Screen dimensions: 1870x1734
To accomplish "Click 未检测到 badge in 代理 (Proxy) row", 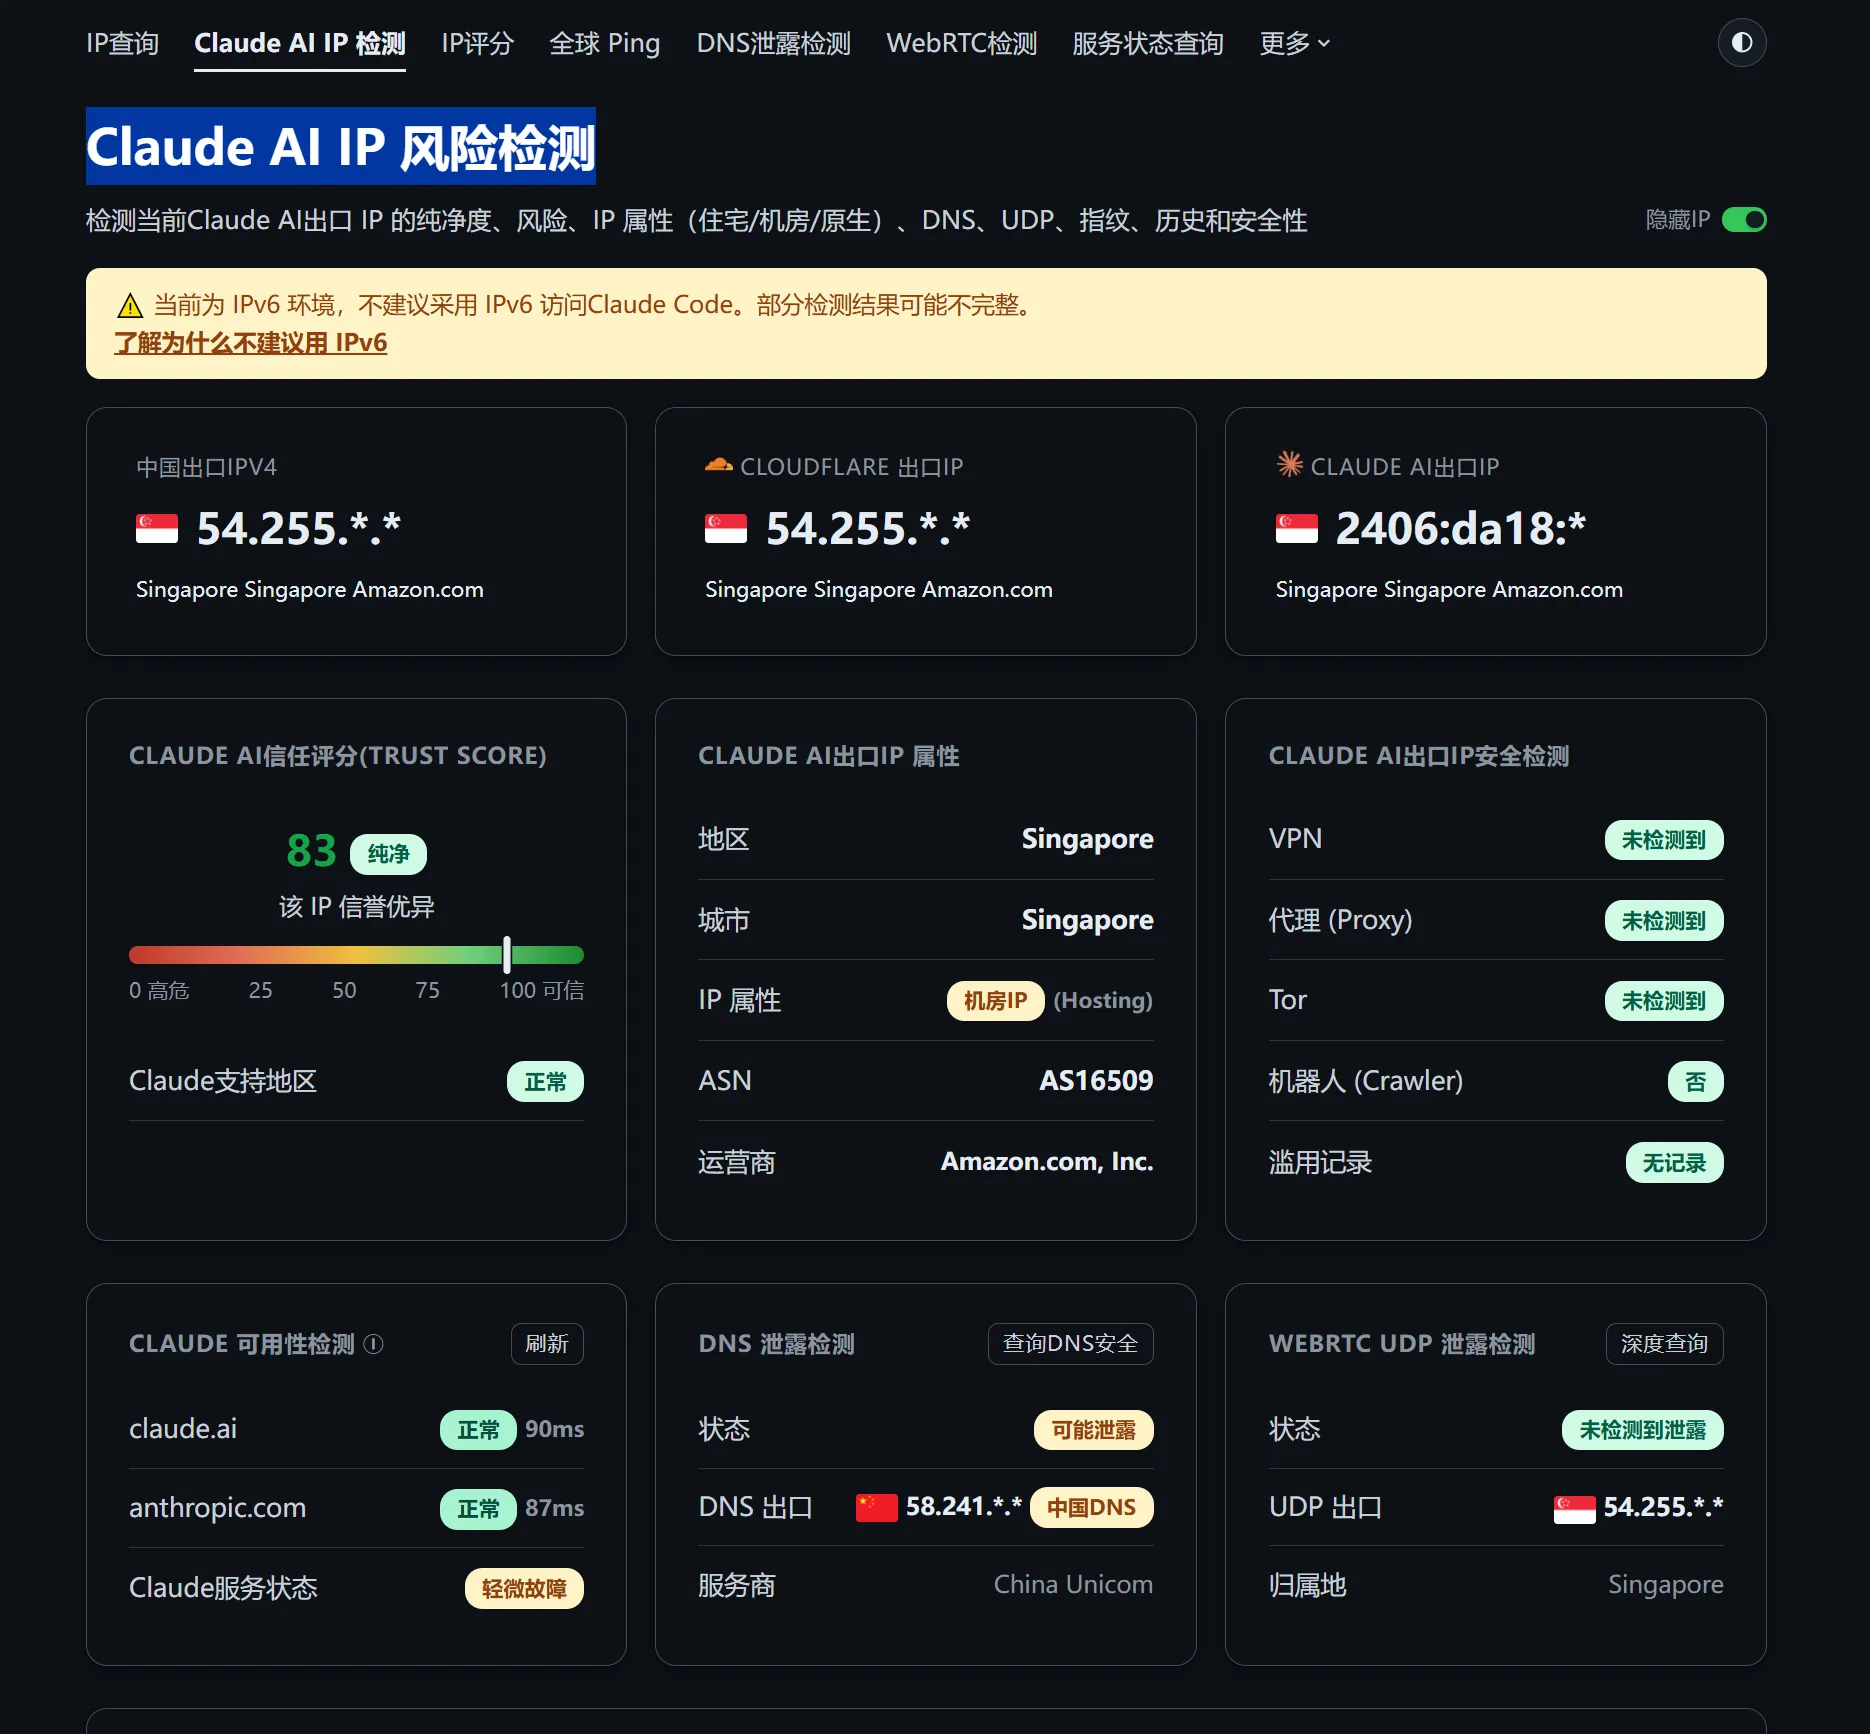I will click(1663, 921).
